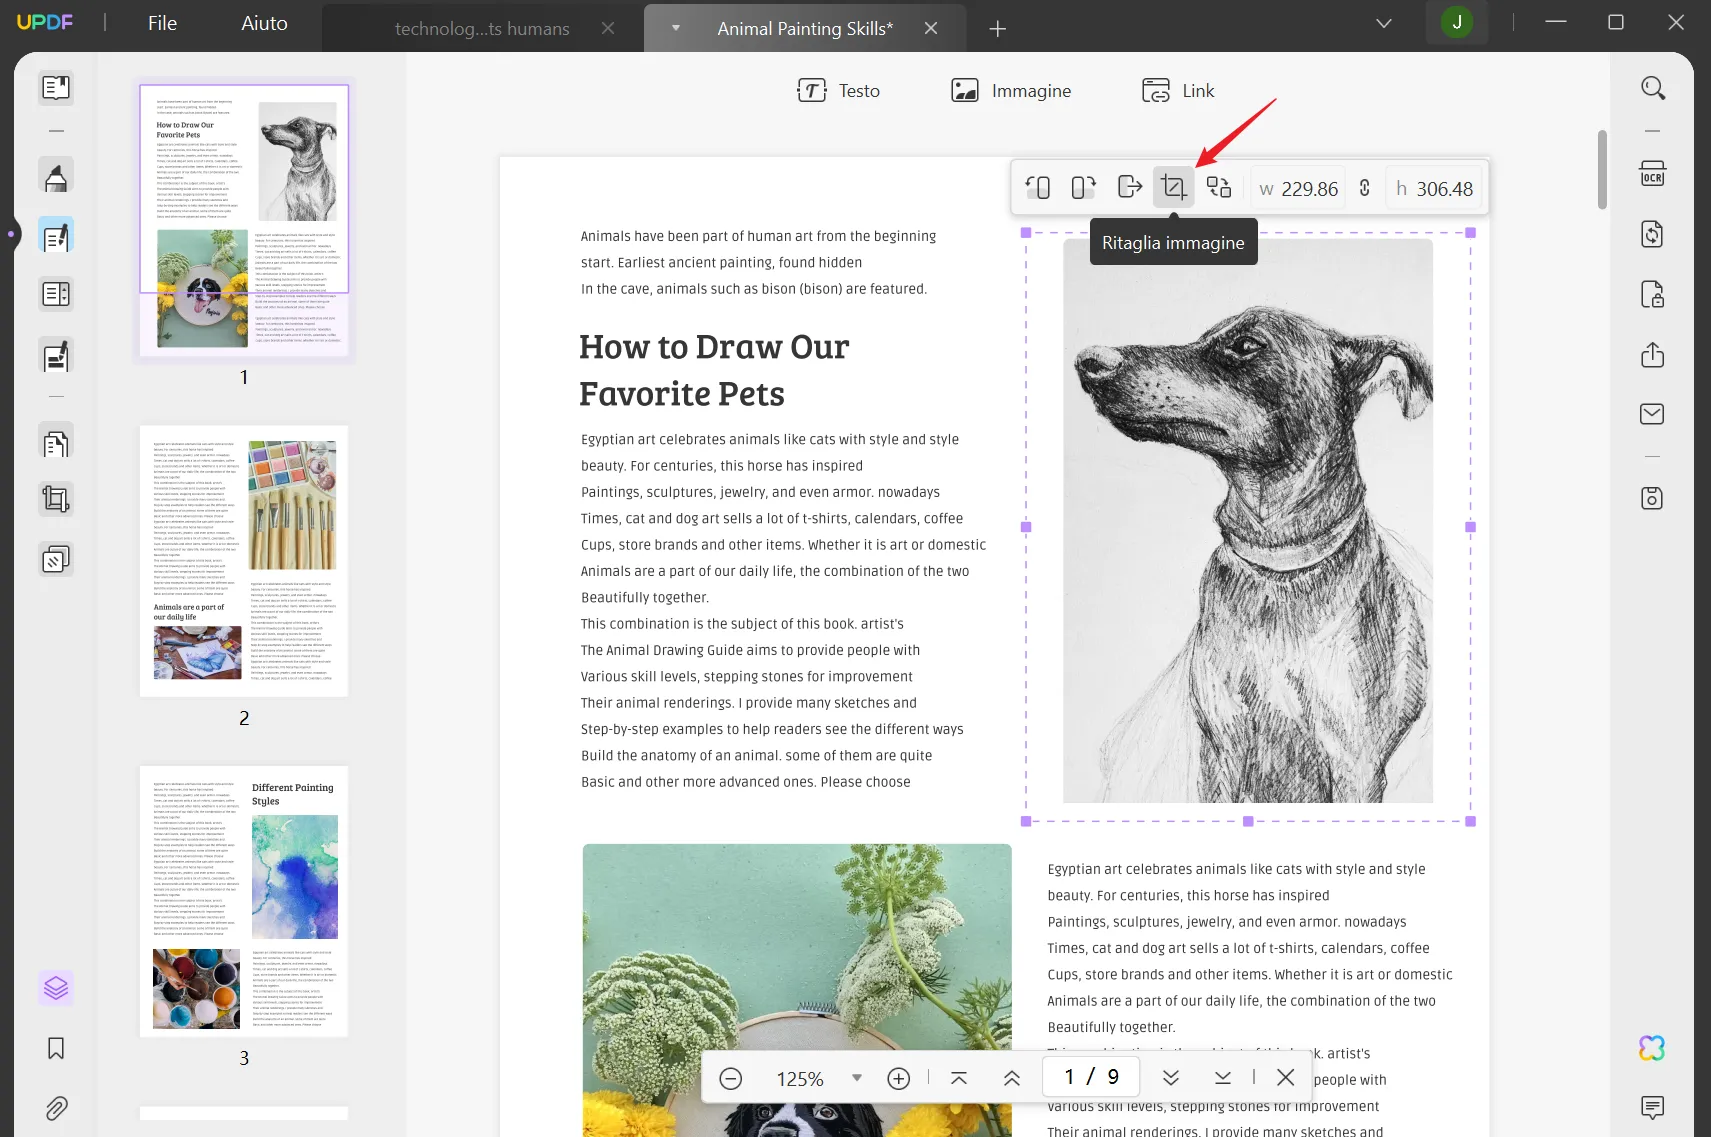Open the Convert PDF icon in right sidebar
This screenshot has height=1137, width=1711.
coord(1653,234)
